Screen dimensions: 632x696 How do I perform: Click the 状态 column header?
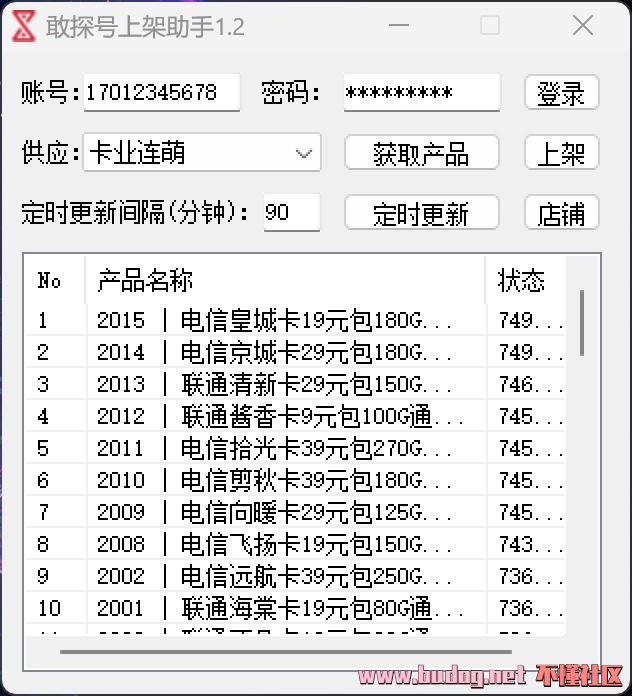coord(526,280)
